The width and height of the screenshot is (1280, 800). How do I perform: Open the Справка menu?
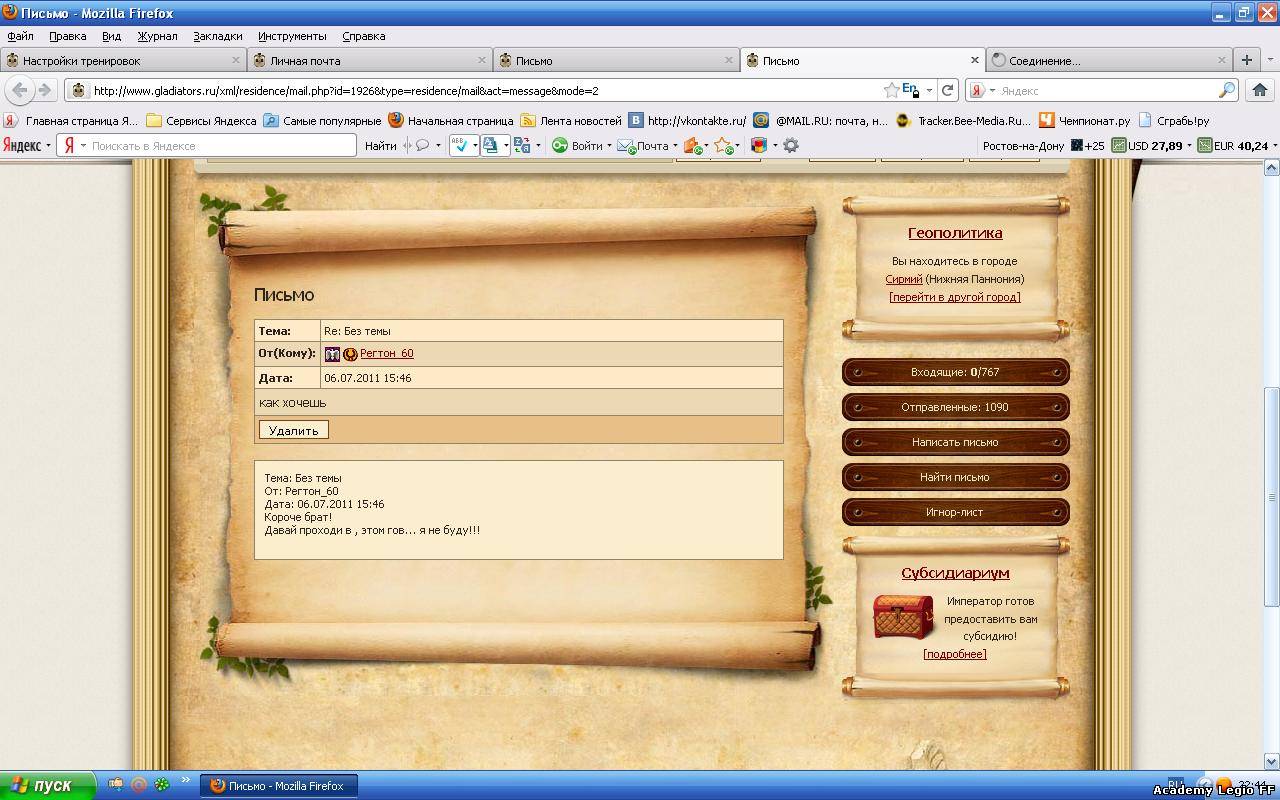point(363,36)
